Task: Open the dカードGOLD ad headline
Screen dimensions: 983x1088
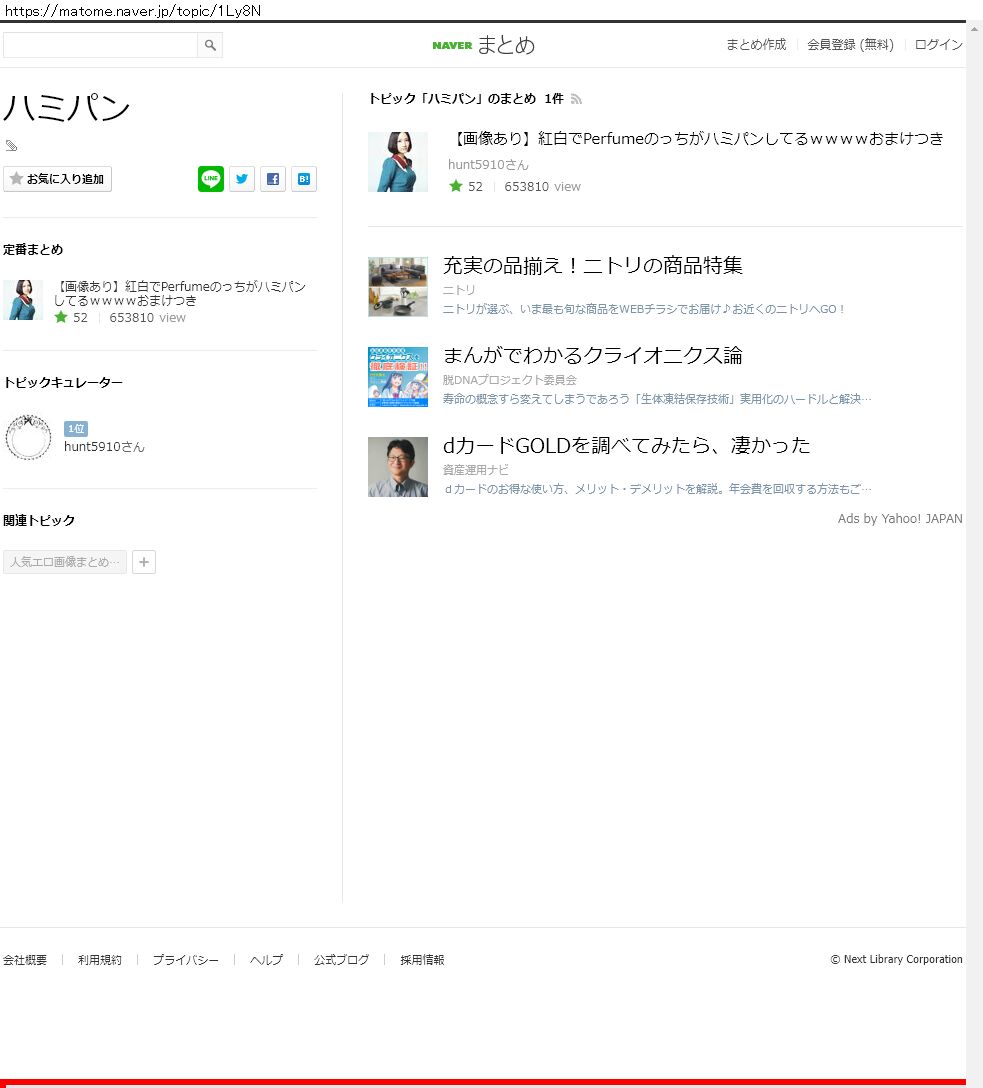Action: [x=626, y=445]
